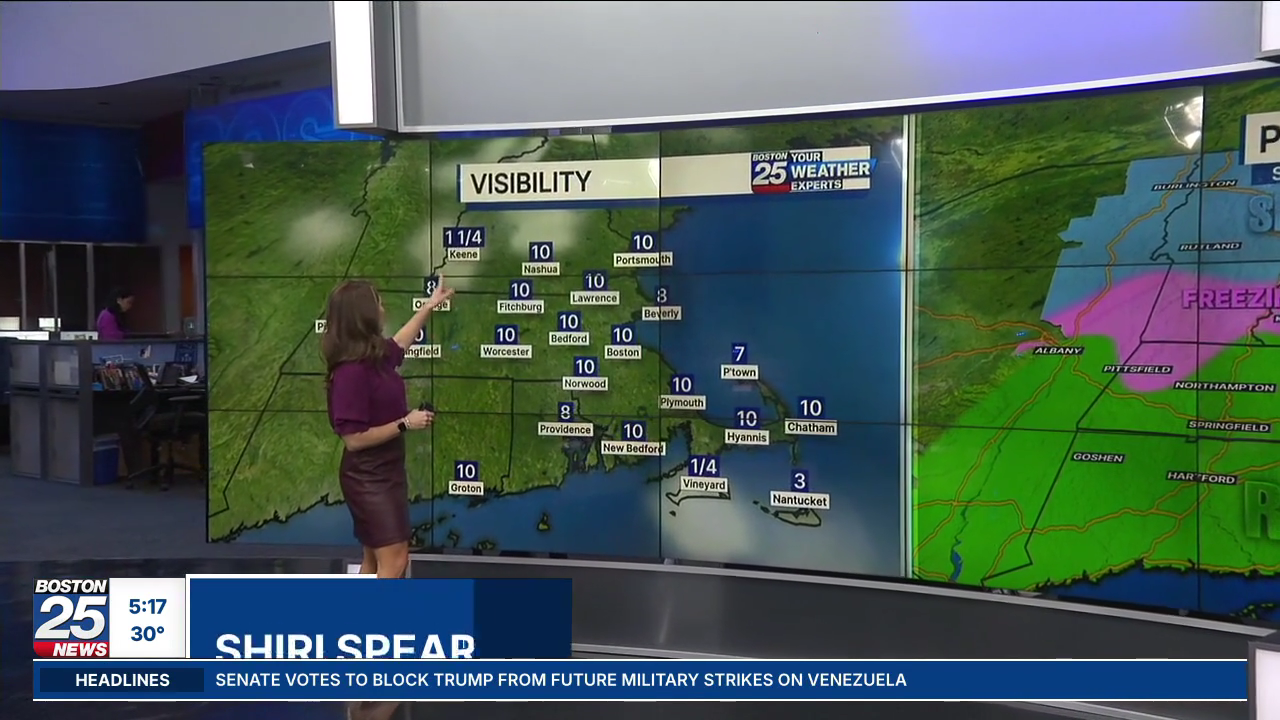Click the Vineyard label
Screen dimensions: 1280x720
pyautogui.click(x=703, y=485)
